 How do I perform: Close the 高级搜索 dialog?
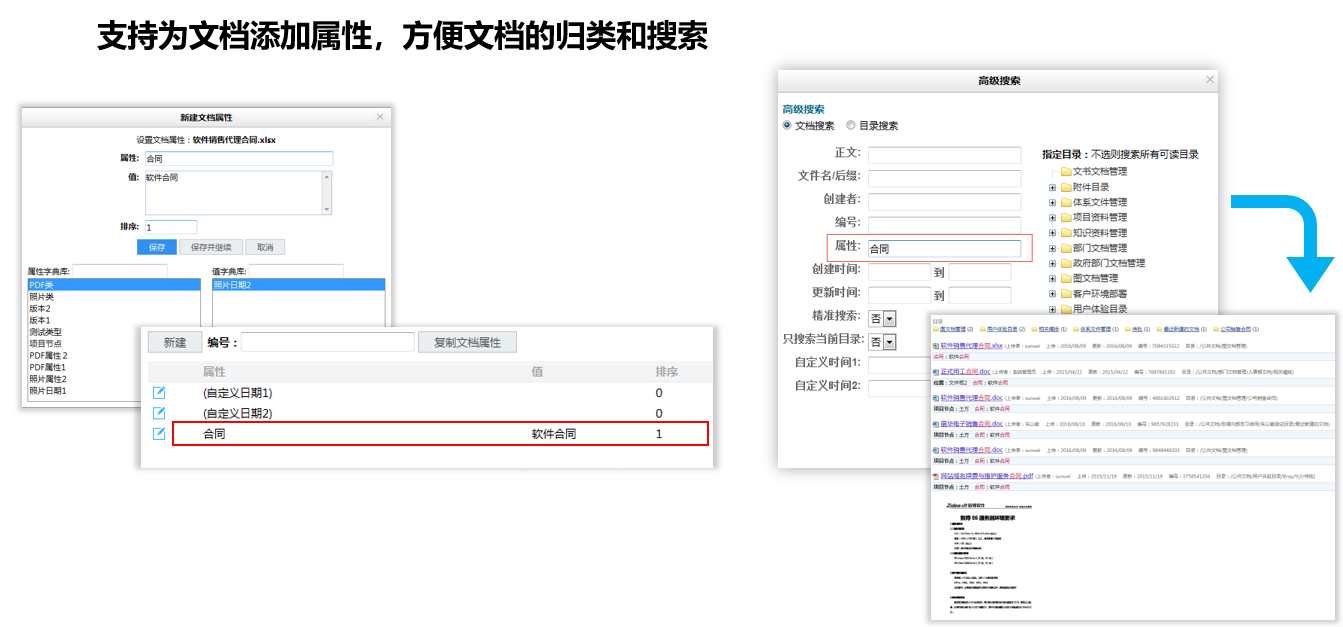pos(1210,79)
